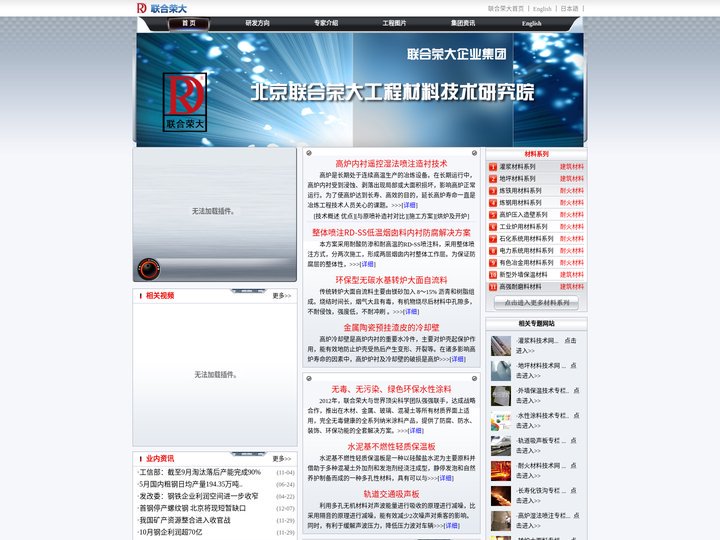
Task: Click 更多>> beside 相关视频
Action: pos(281,296)
